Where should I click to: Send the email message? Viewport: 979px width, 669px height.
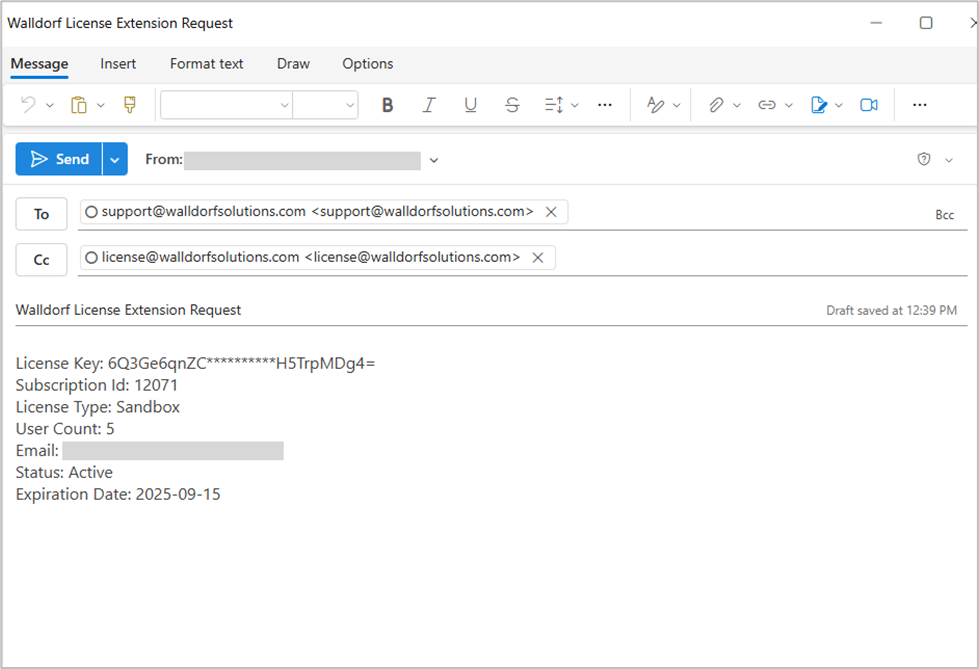(x=60, y=159)
